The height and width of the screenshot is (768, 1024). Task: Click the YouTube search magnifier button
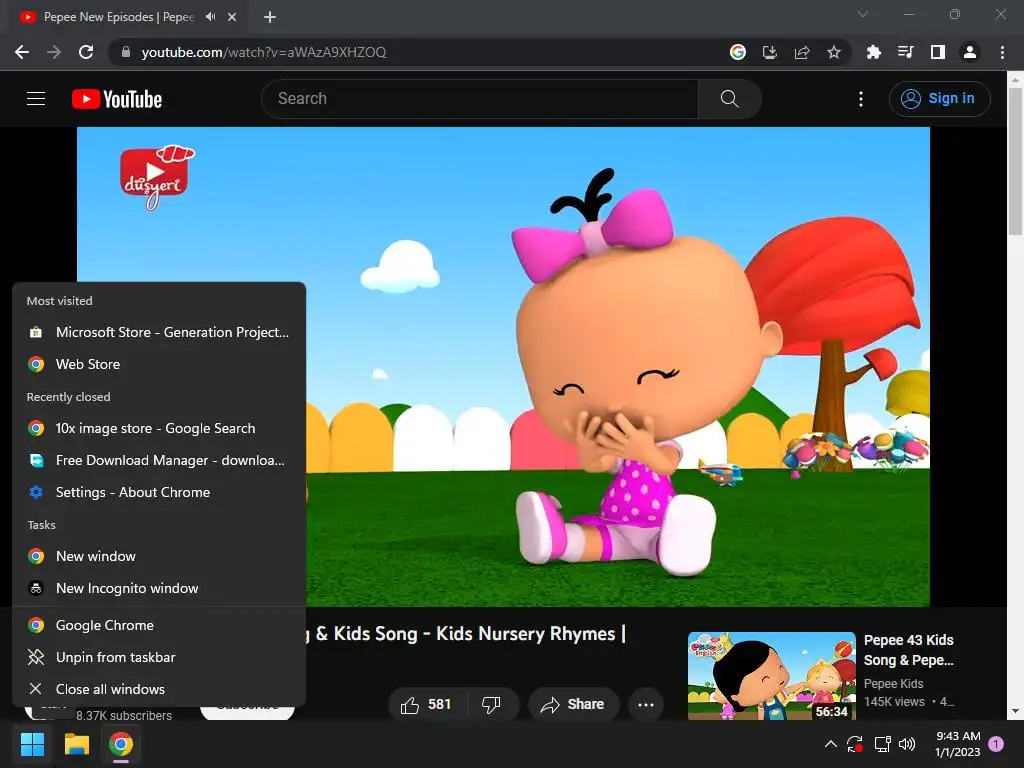coord(729,99)
